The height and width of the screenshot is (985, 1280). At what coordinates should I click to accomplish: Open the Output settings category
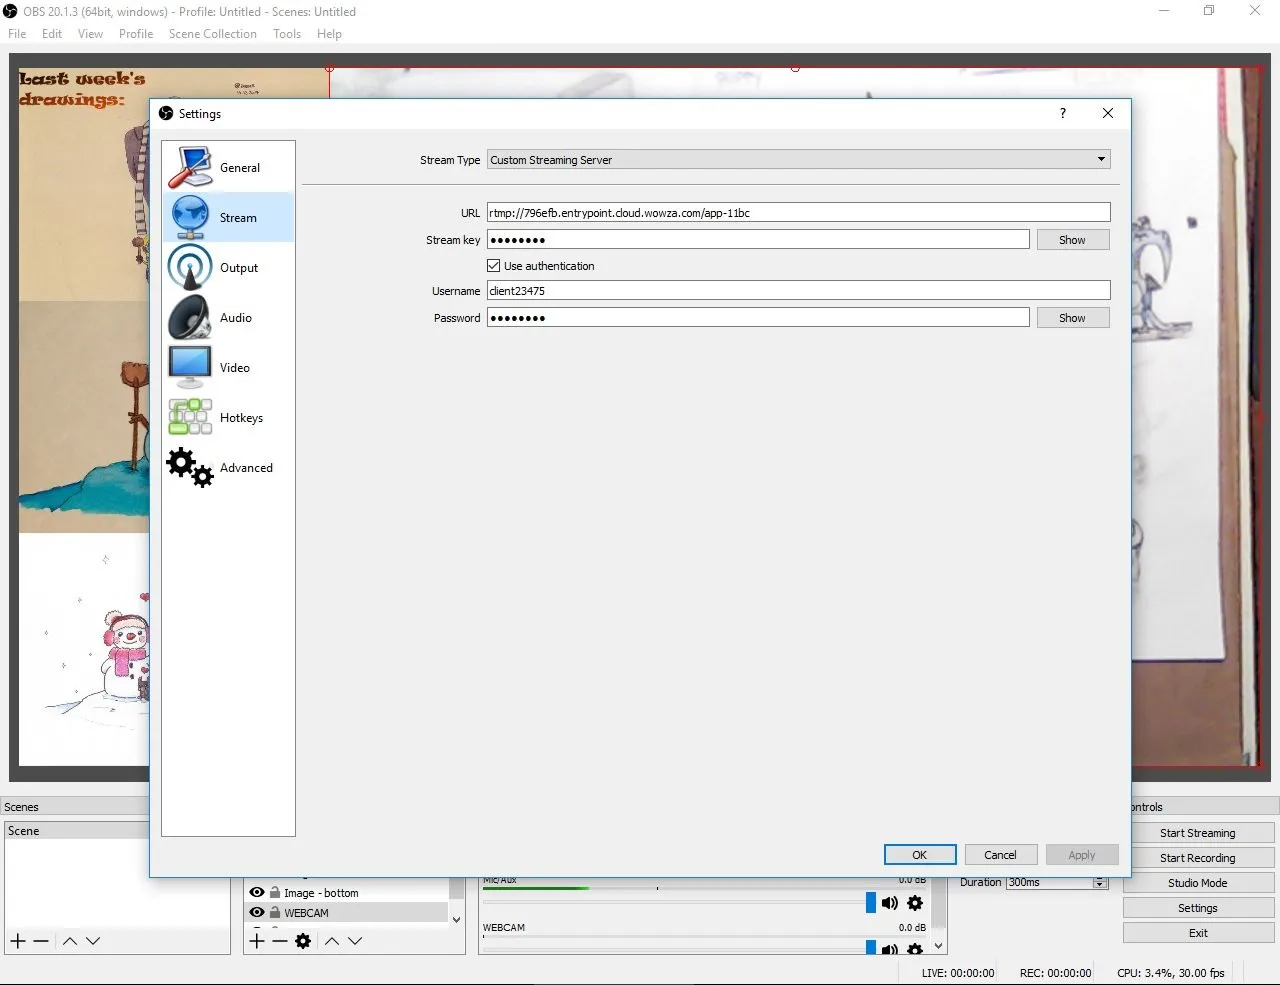228,267
